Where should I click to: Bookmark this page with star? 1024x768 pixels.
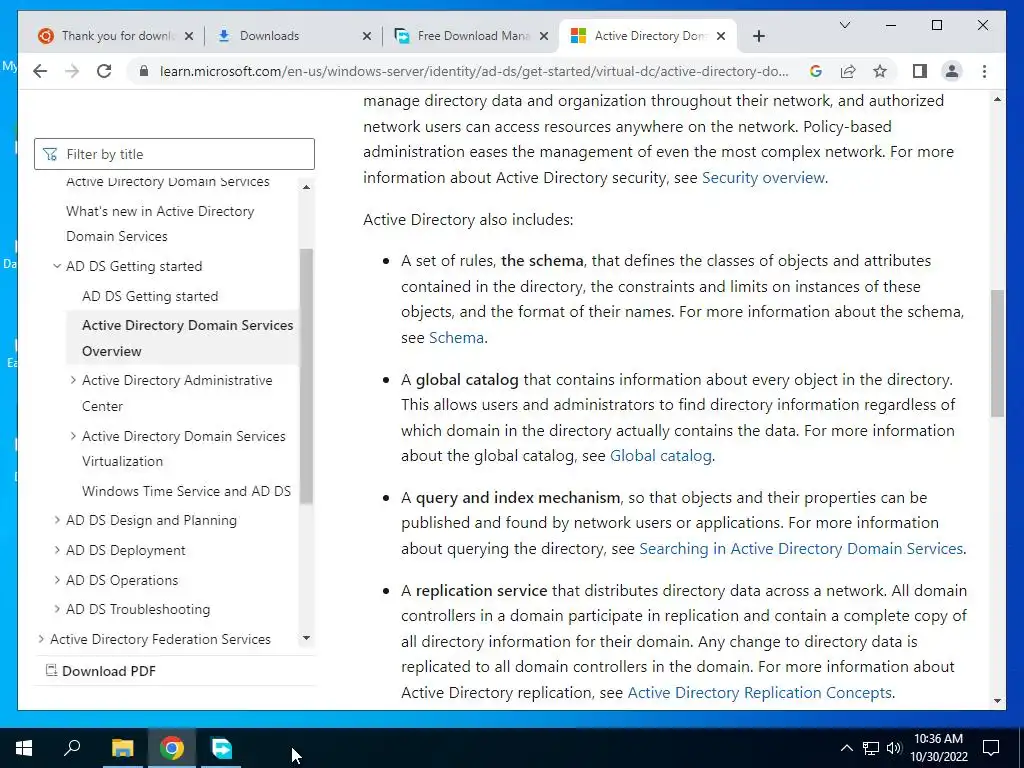coord(880,71)
